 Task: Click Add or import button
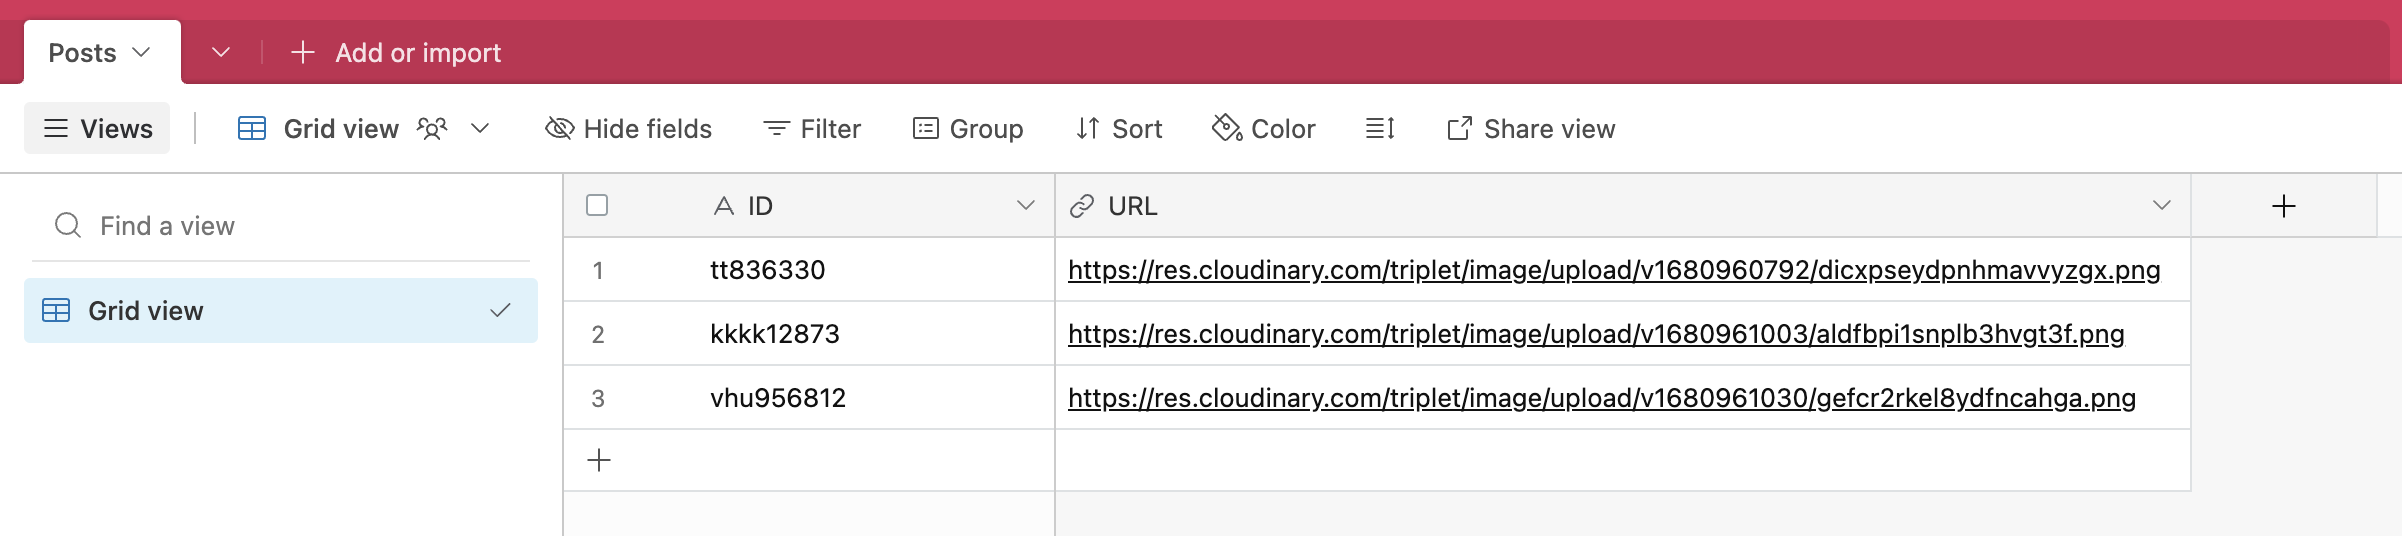[x=397, y=53]
